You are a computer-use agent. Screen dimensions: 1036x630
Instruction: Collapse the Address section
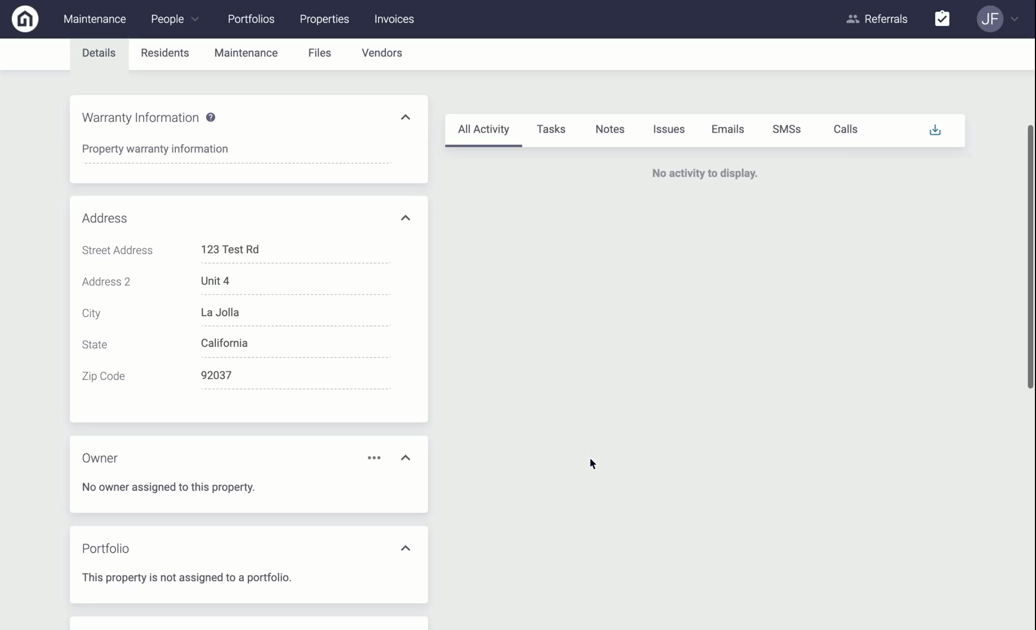[405, 218]
